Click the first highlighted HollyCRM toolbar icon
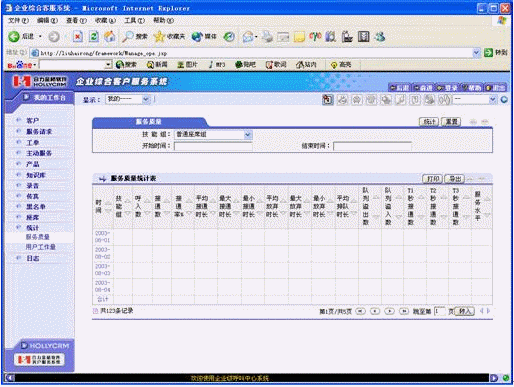The width and height of the screenshot is (514, 387). pos(328,99)
